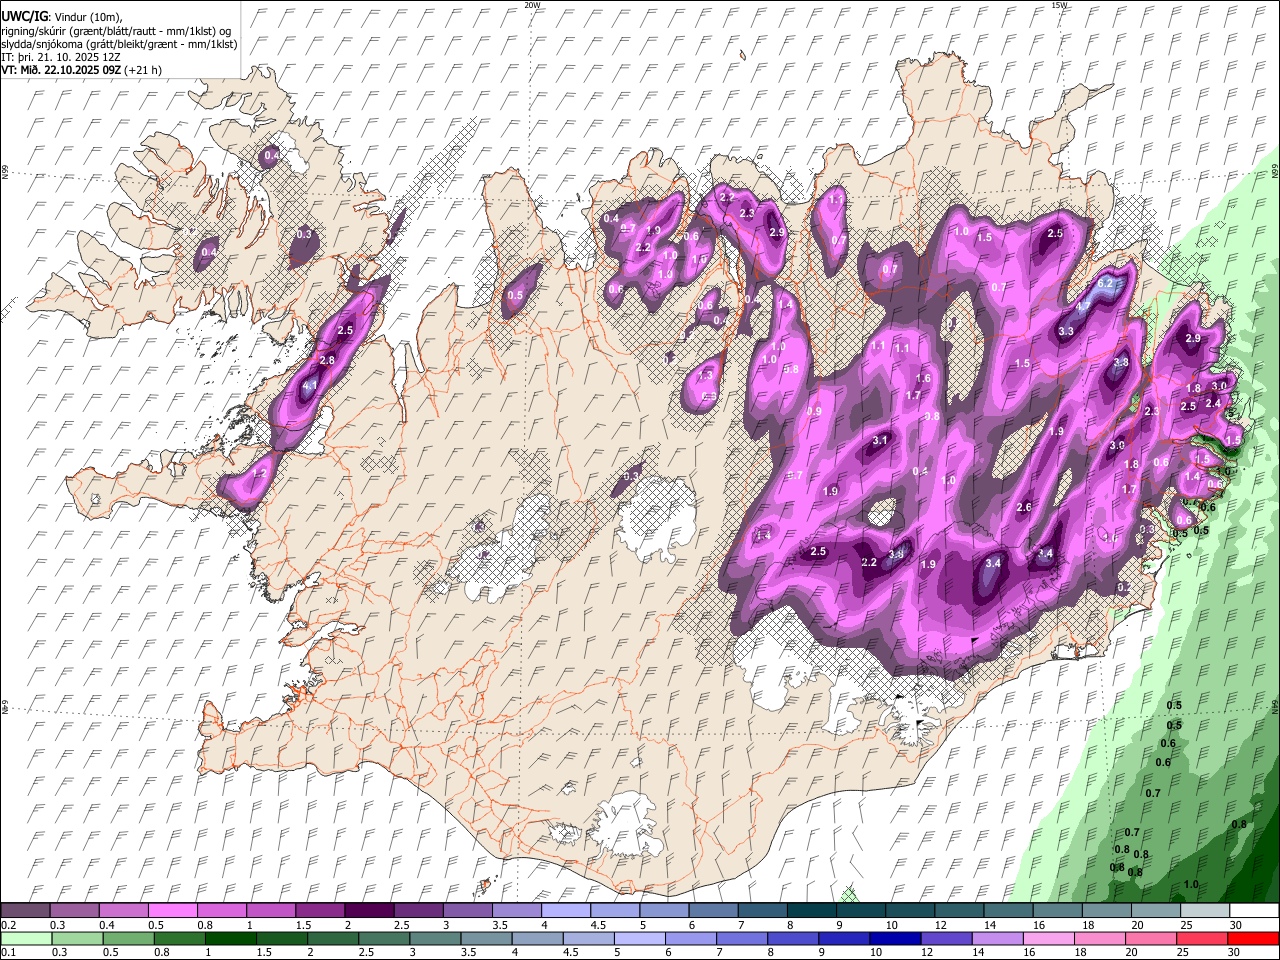Click the 'slydda/snjókoma (grátt/bleikt/grænt - mm/1klst)' description line
Screen dimensions: 1280x960
point(119,44)
